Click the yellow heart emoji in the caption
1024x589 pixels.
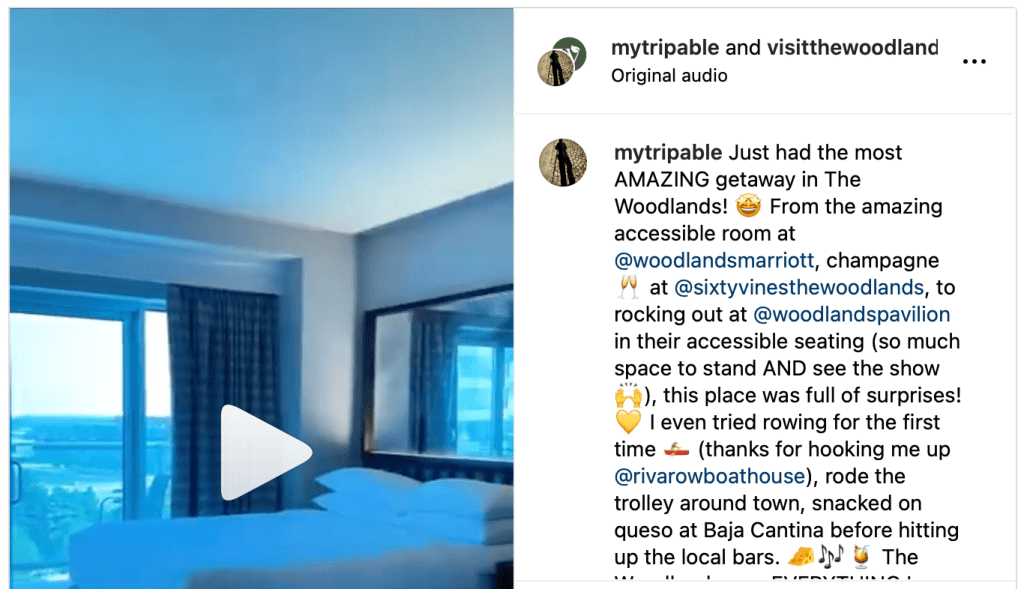628,422
